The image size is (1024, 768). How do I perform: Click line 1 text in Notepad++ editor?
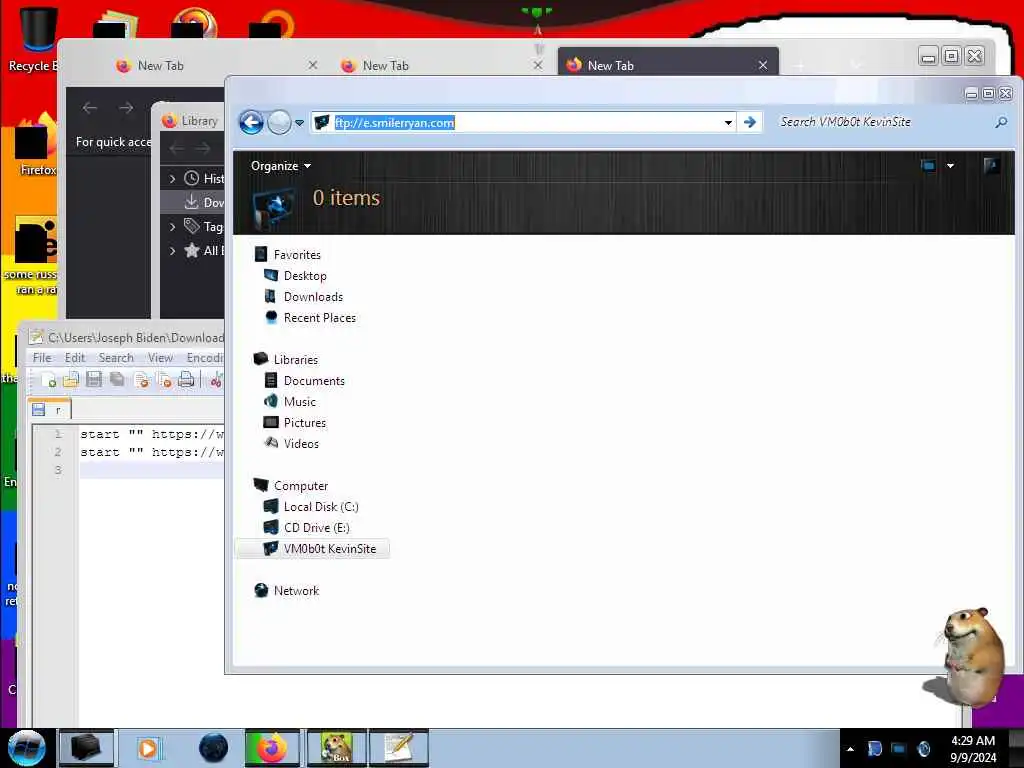[x=152, y=434]
